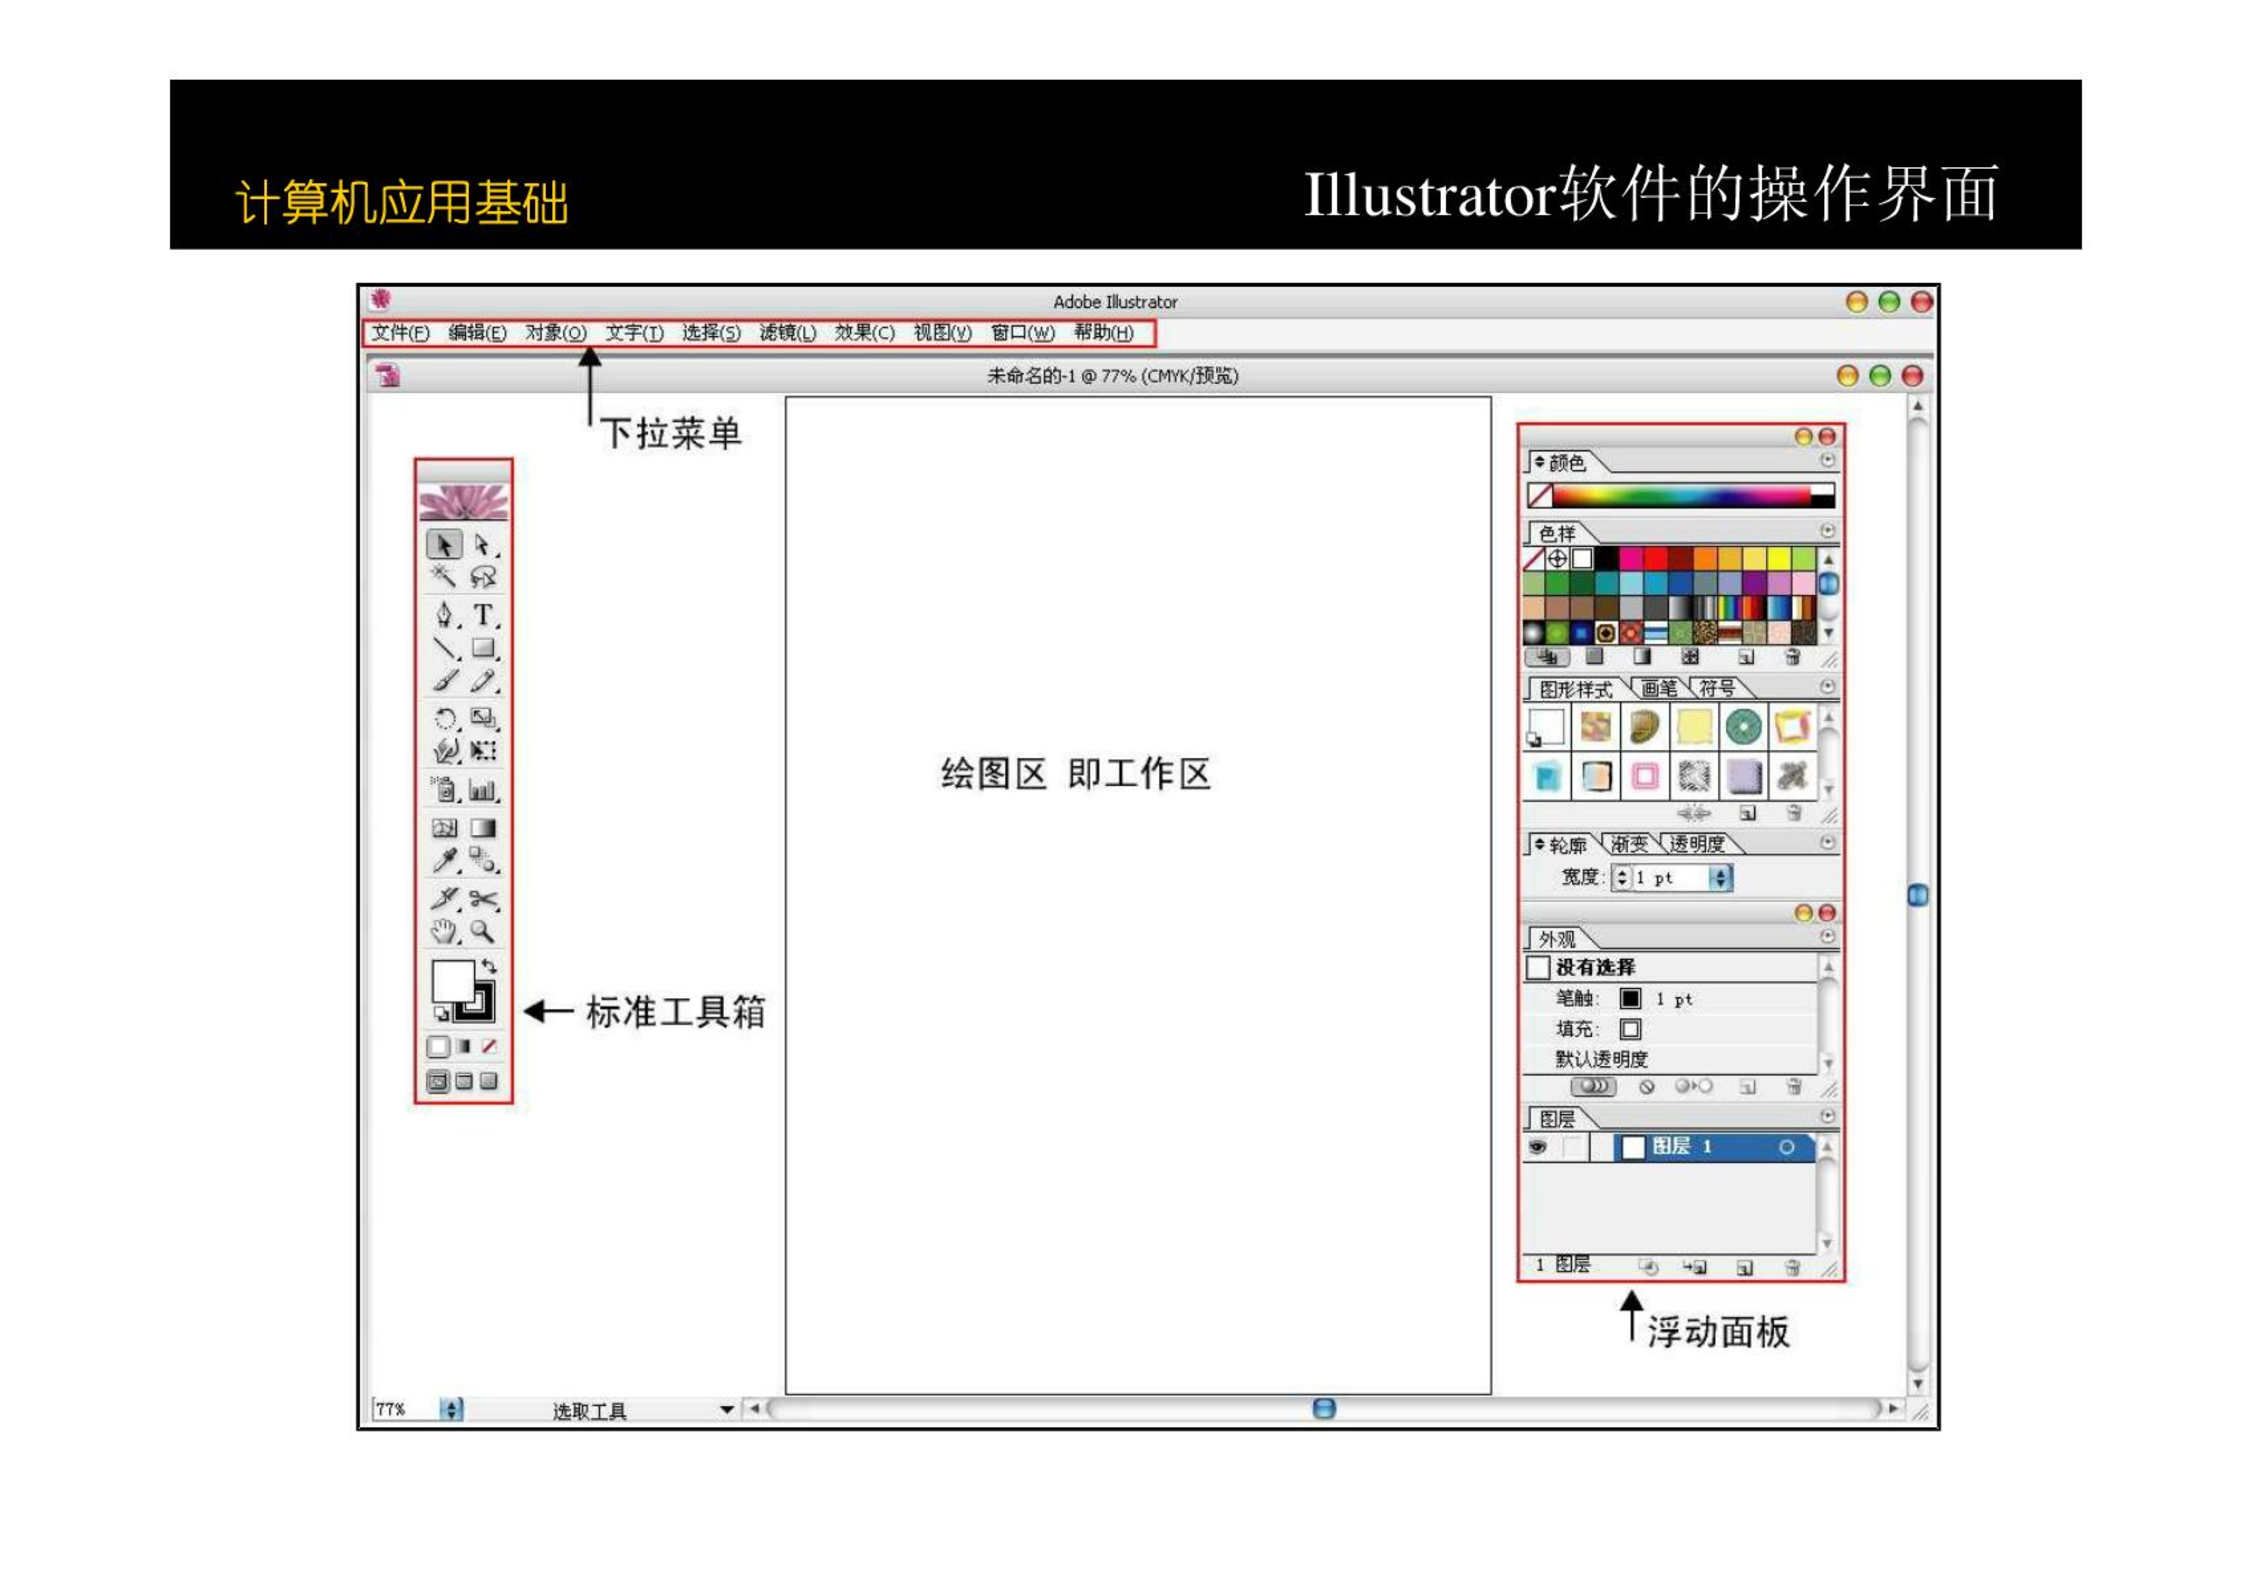The image size is (2252, 1594).
Task: Select the Scale tool
Action: [x=483, y=718]
